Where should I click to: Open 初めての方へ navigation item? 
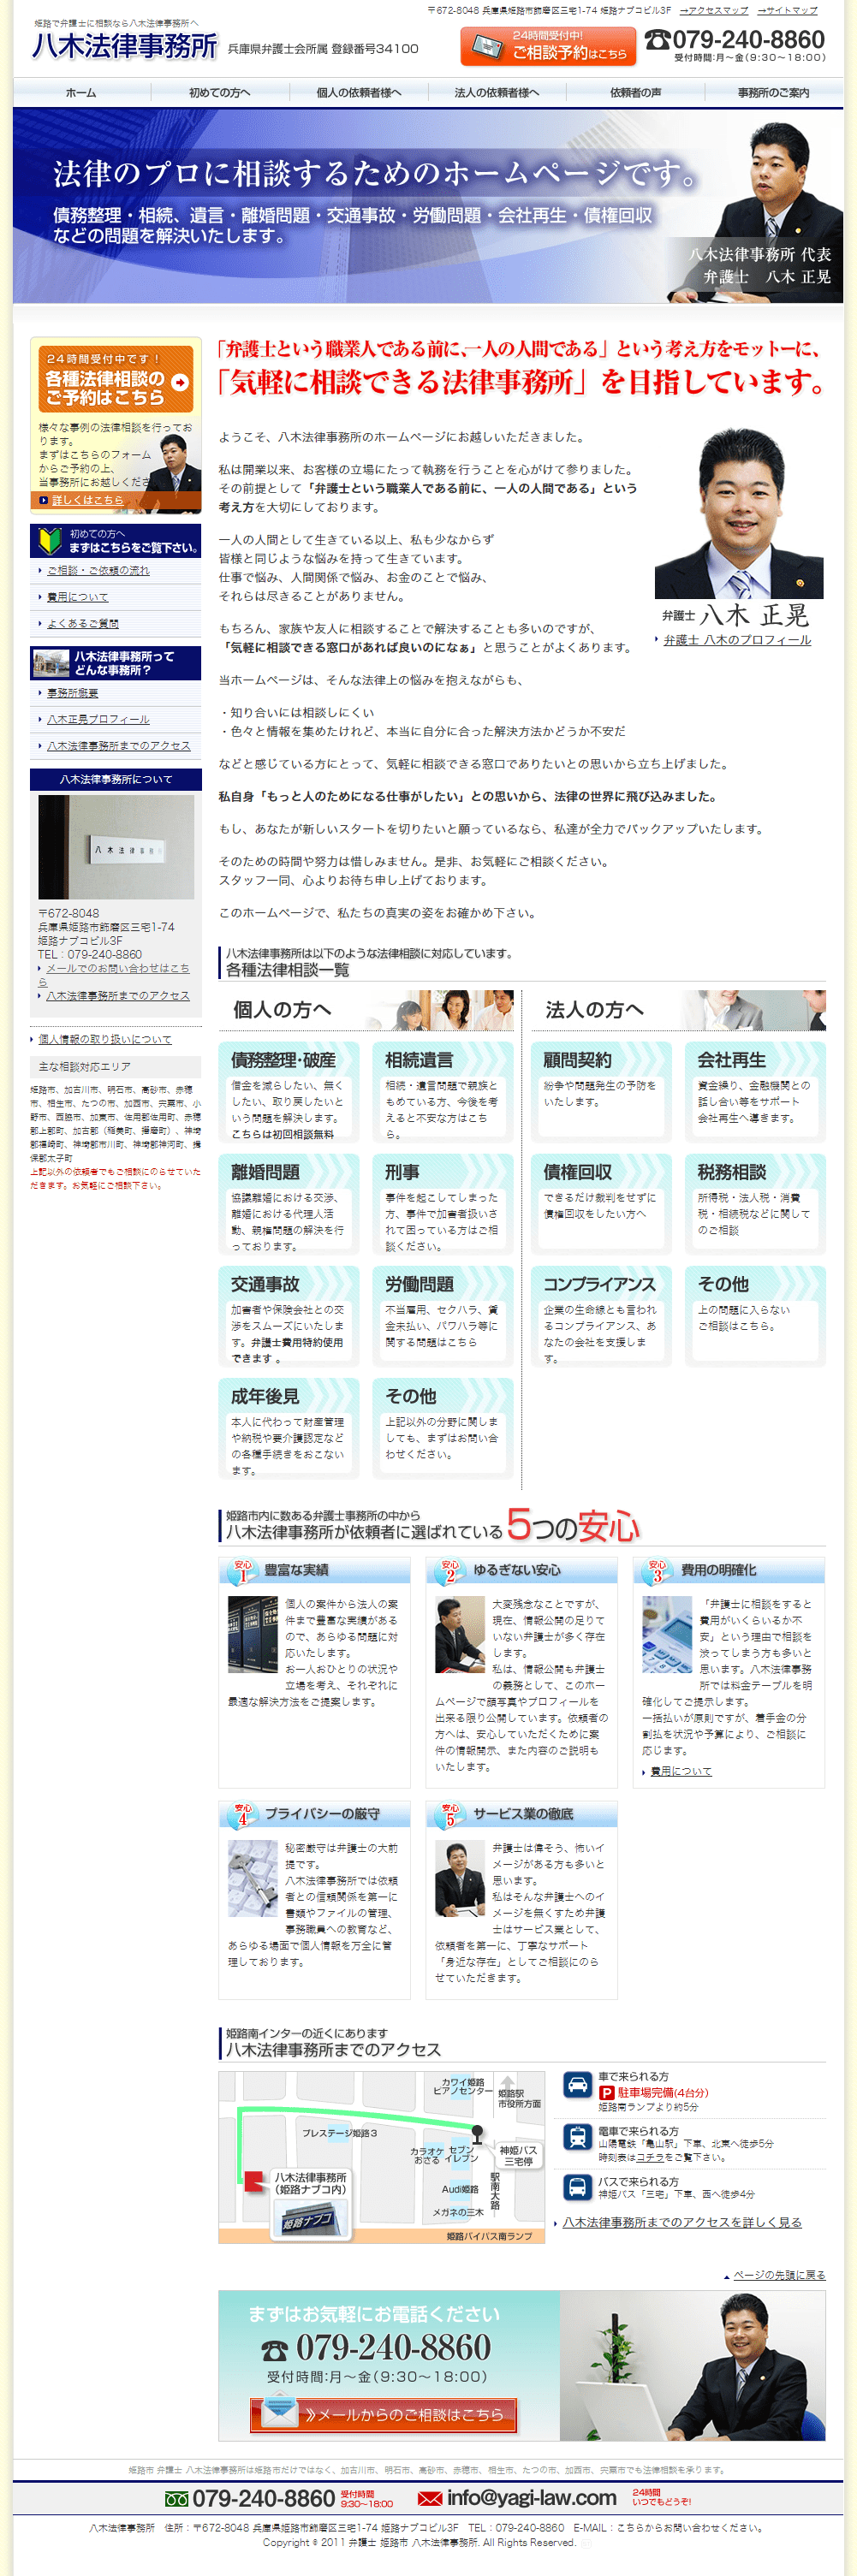[x=220, y=92]
